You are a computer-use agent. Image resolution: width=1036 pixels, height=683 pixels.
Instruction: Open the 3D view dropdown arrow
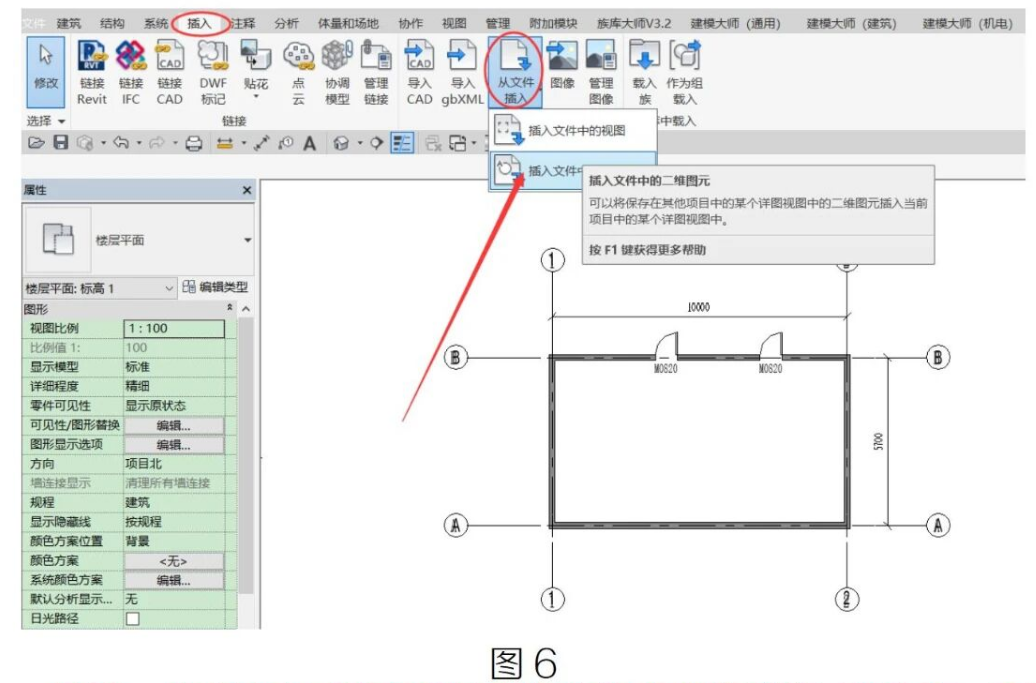[359, 143]
